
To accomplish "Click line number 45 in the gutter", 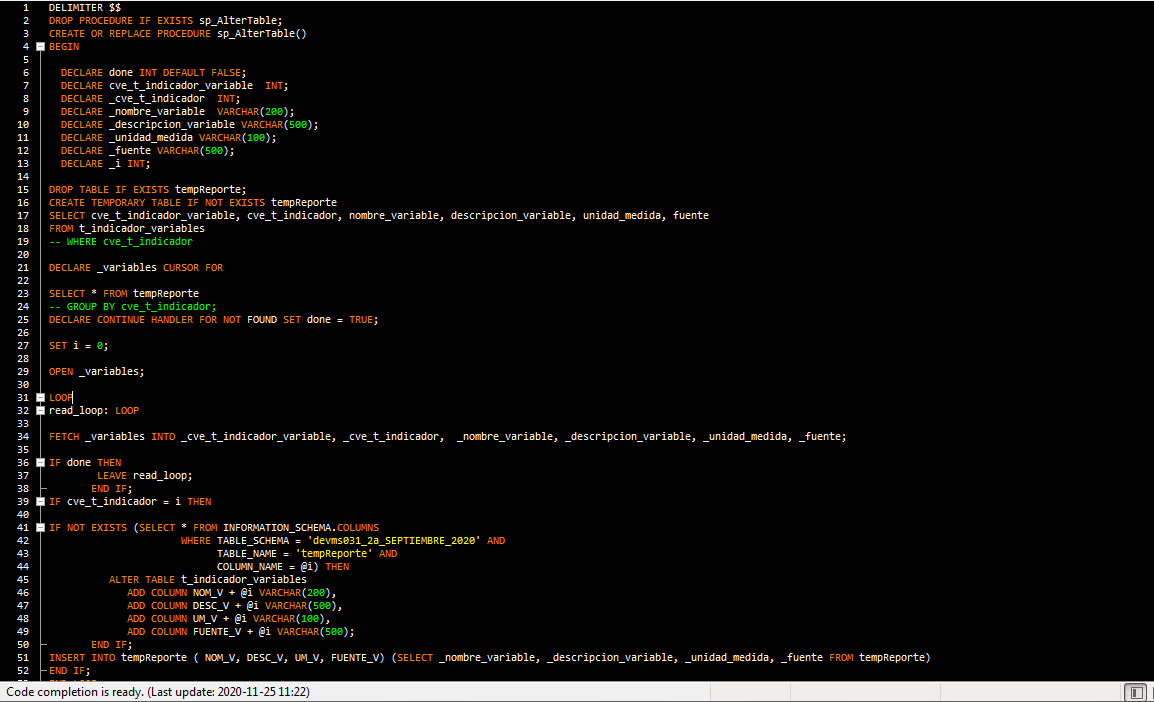I will (23, 580).
